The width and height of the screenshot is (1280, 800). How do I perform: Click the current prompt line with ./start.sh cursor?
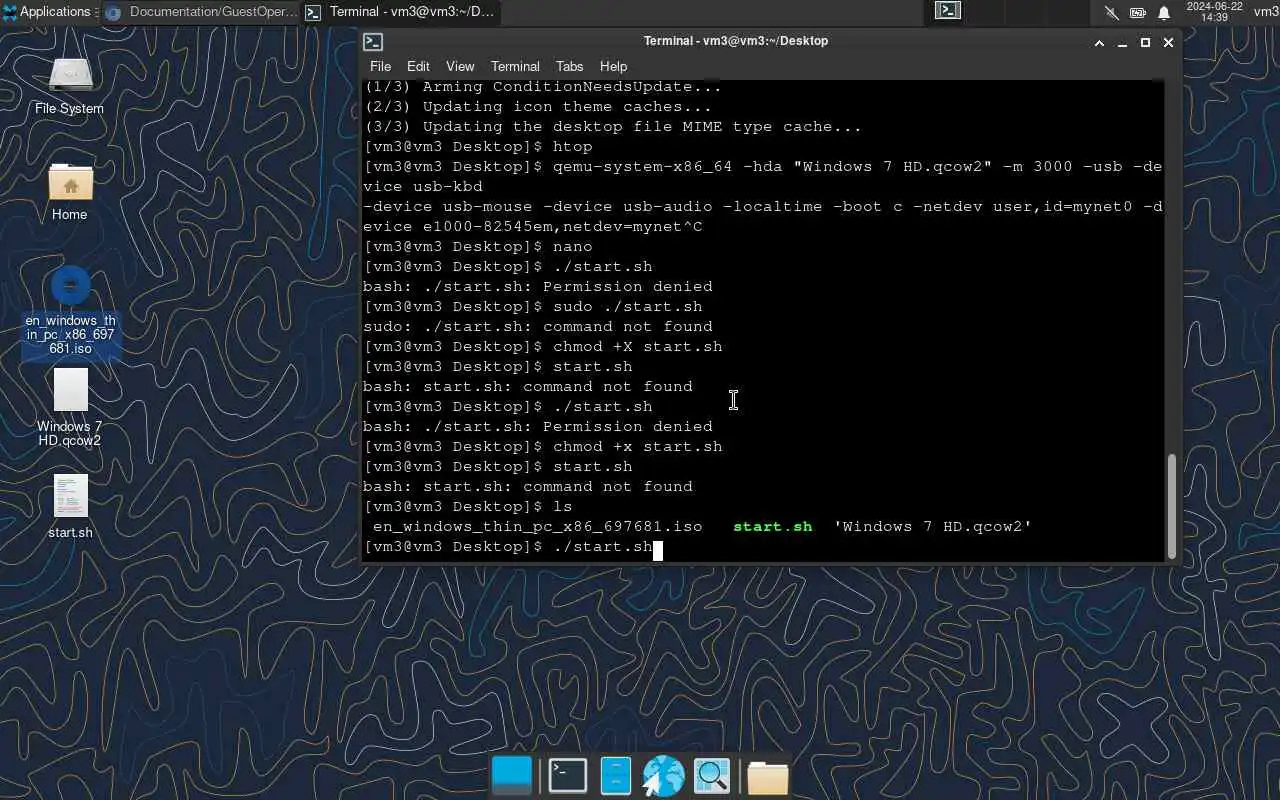(x=512, y=546)
